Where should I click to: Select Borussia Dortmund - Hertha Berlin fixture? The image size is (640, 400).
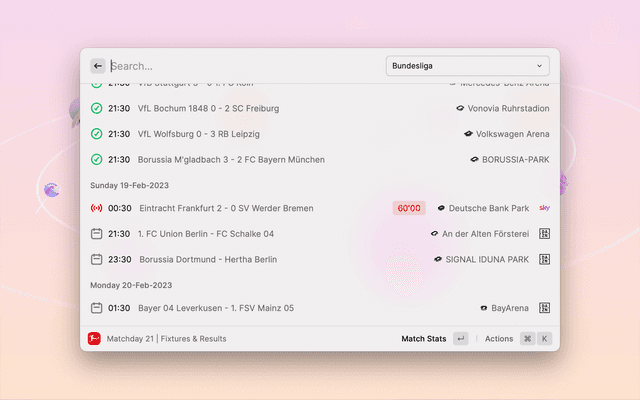pyautogui.click(x=208, y=259)
